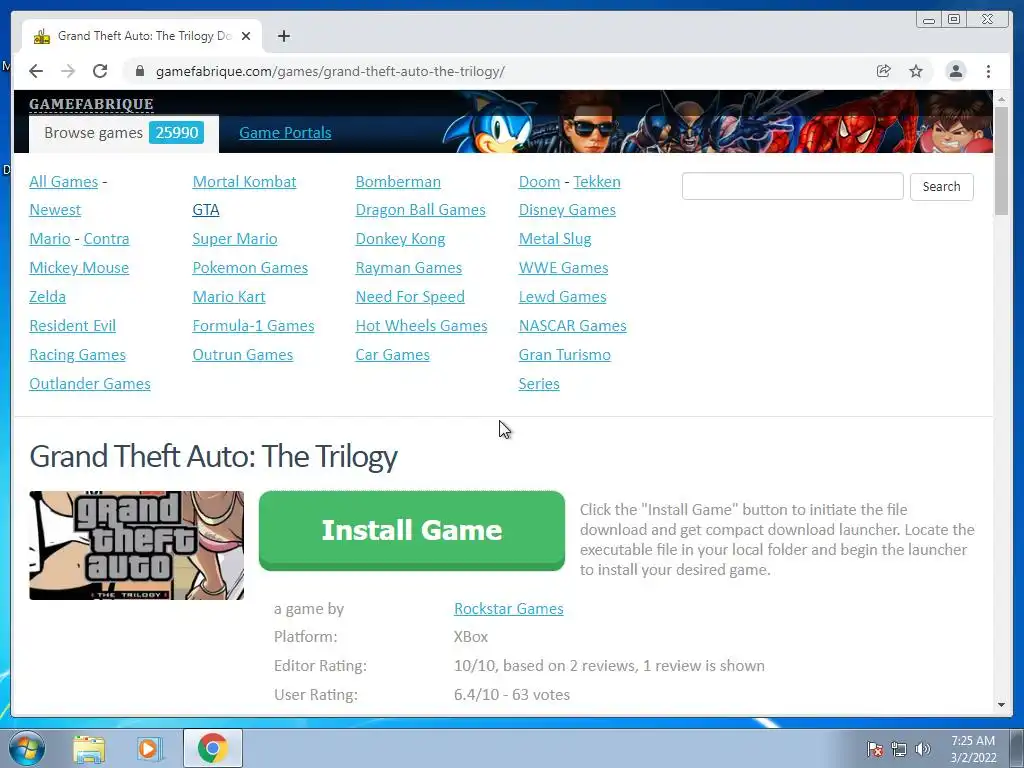Open the Bomberman link
This screenshot has width=1024, height=768.
398,182
